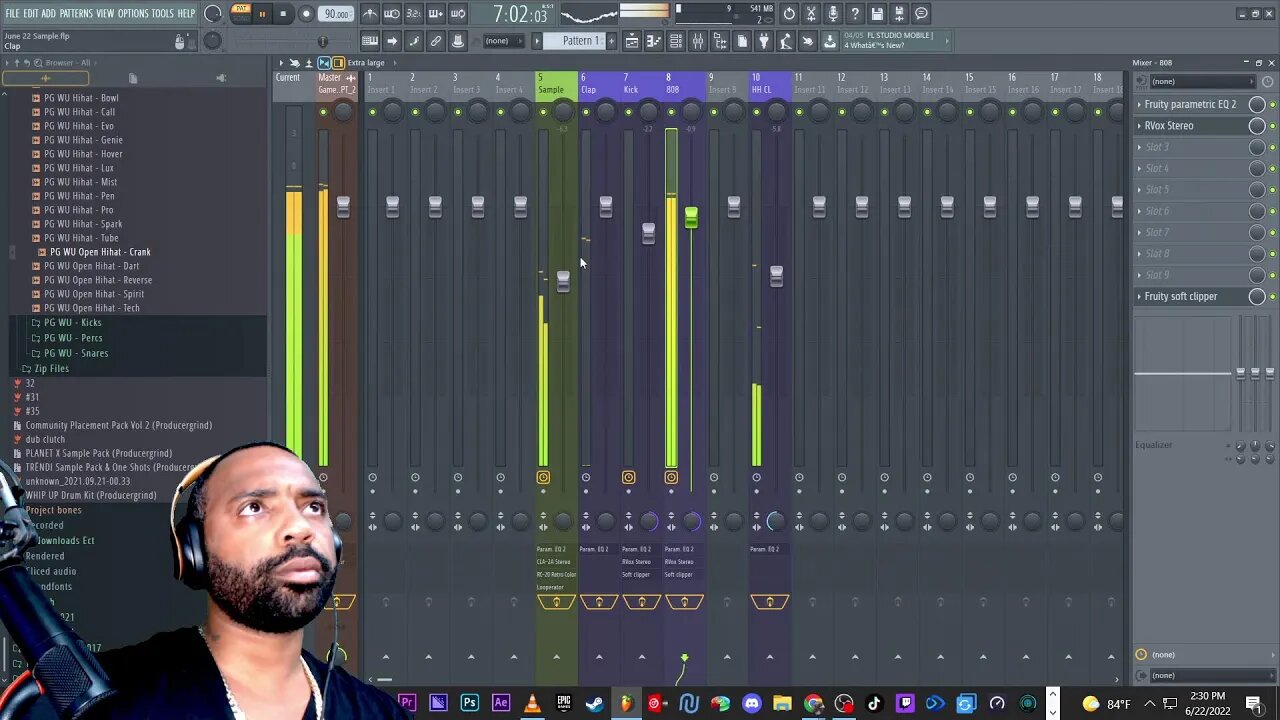This screenshot has width=1280, height=720.
Task: Toggle PAT/SONG mode switch
Action: click(x=241, y=13)
